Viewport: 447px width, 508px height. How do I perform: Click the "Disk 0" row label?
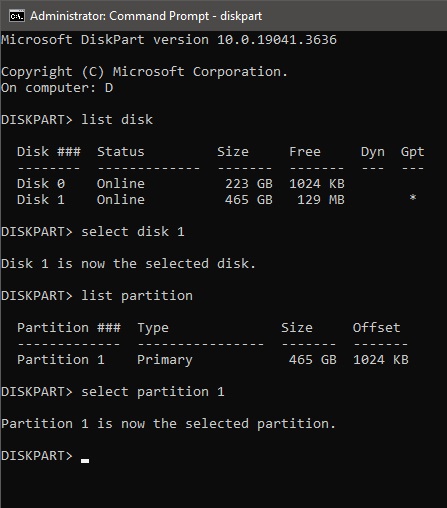(x=41, y=184)
